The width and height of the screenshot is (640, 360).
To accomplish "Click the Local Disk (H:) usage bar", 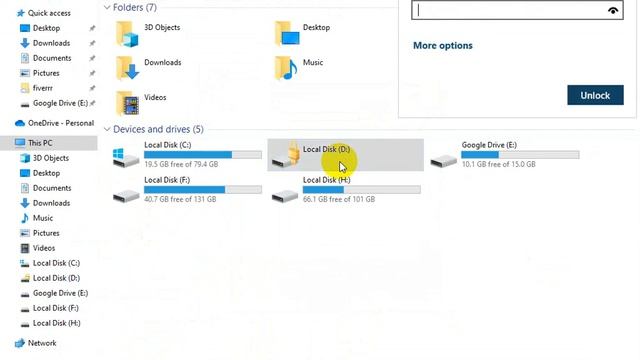I will [362, 190].
